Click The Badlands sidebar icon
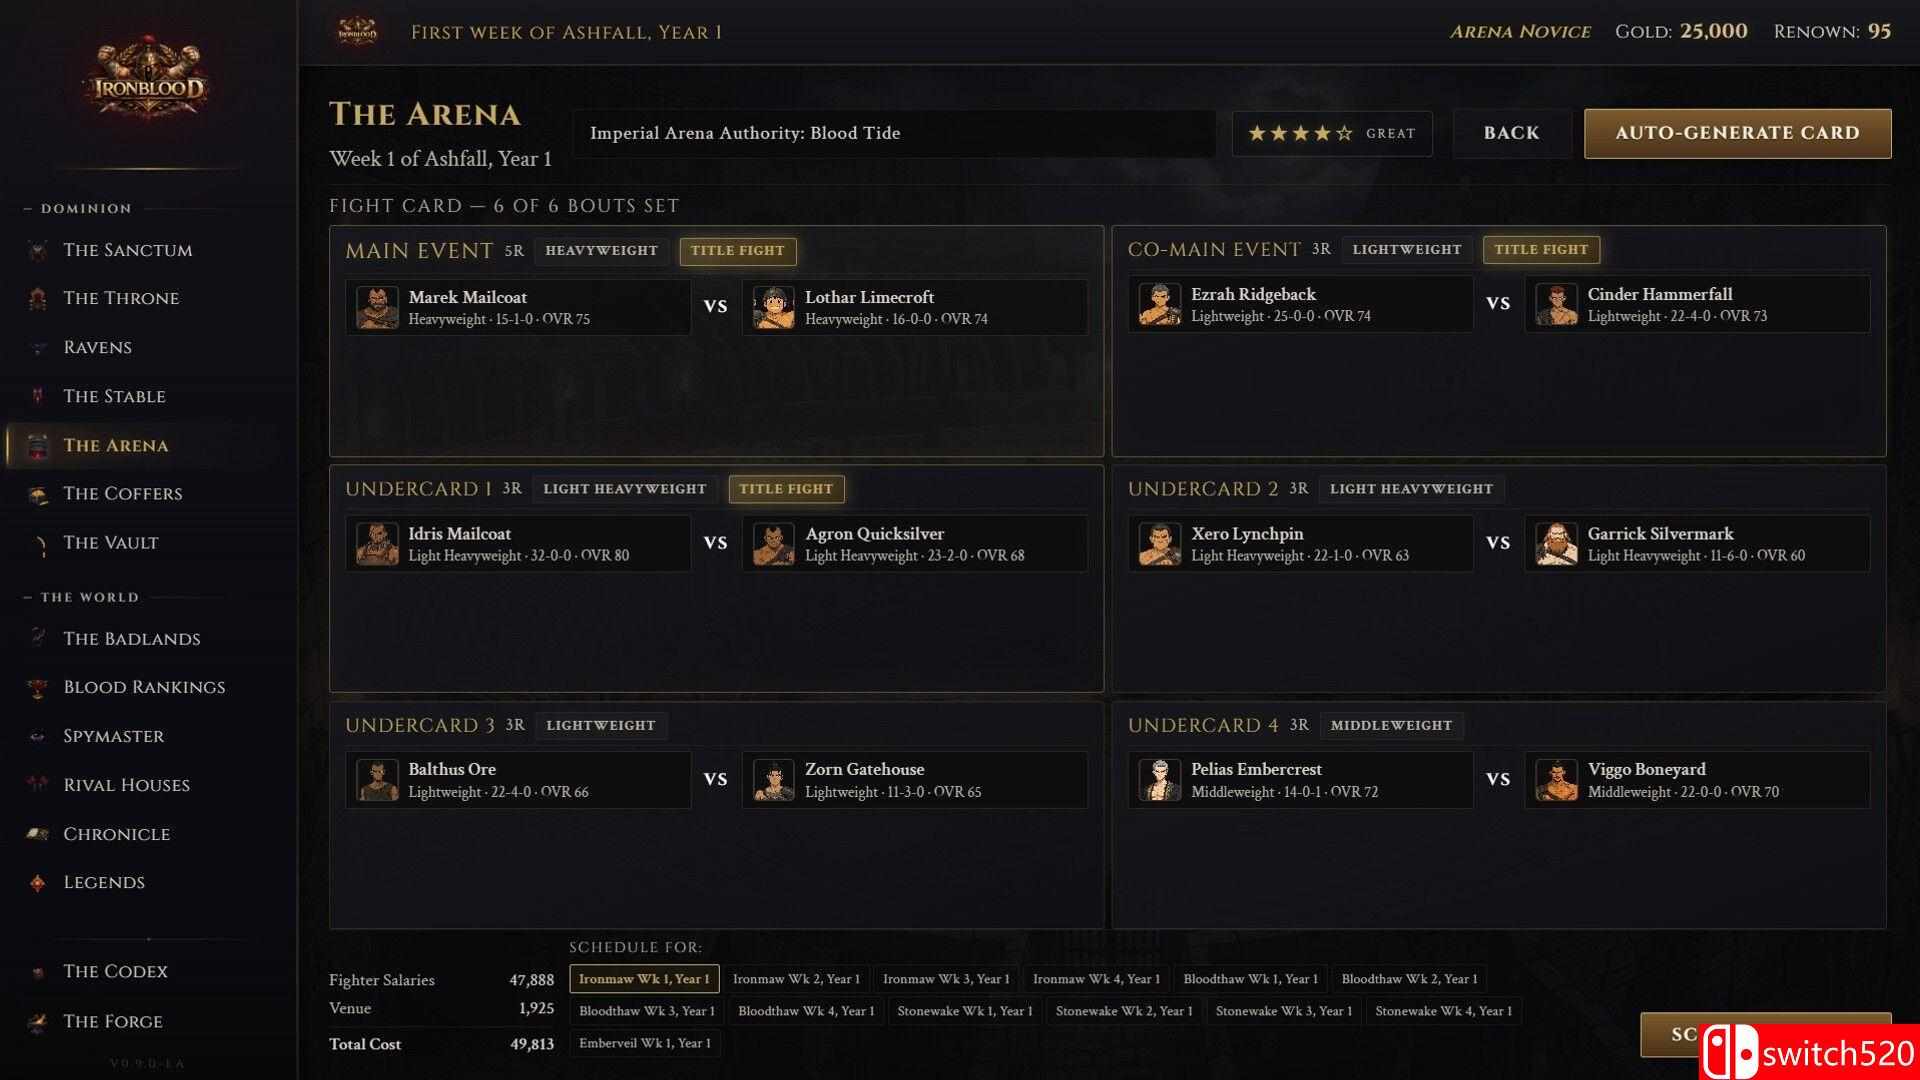 click(38, 638)
